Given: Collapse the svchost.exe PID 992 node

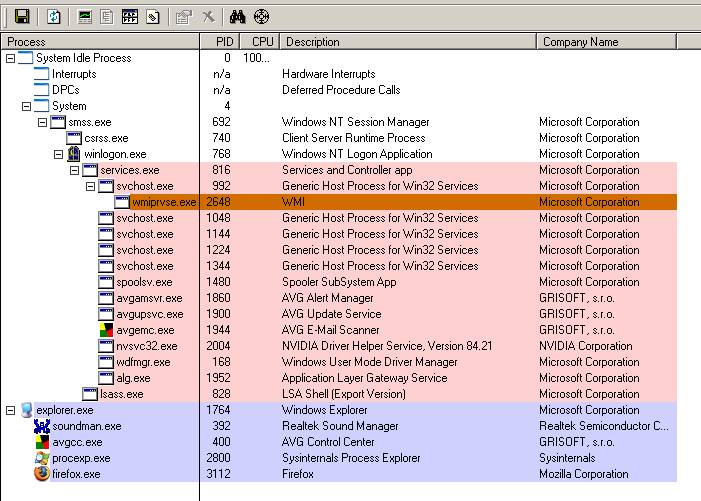Looking at the screenshot, I should [90, 186].
